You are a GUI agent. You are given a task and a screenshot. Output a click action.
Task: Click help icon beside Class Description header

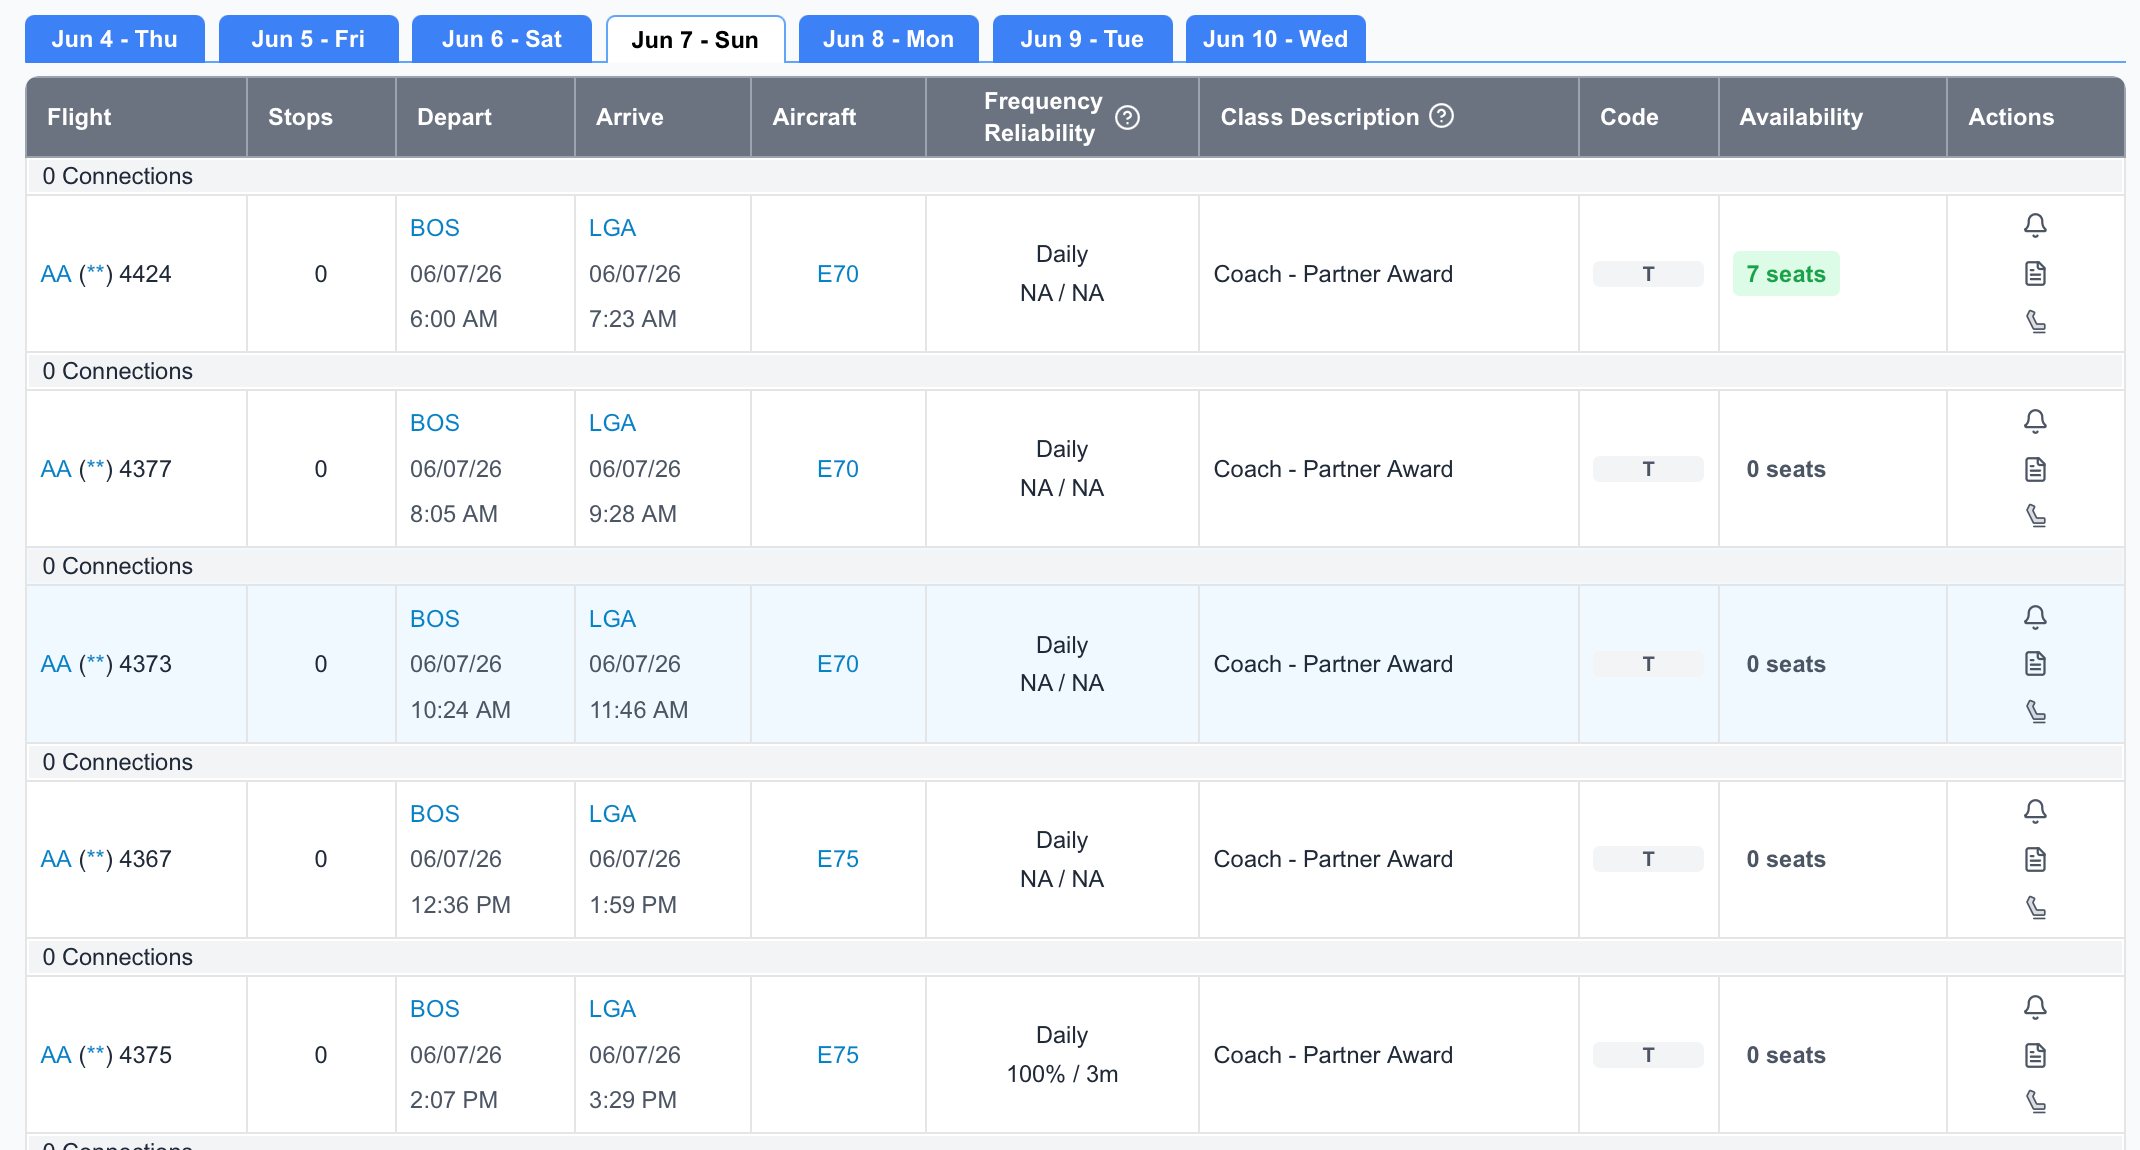[1441, 116]
